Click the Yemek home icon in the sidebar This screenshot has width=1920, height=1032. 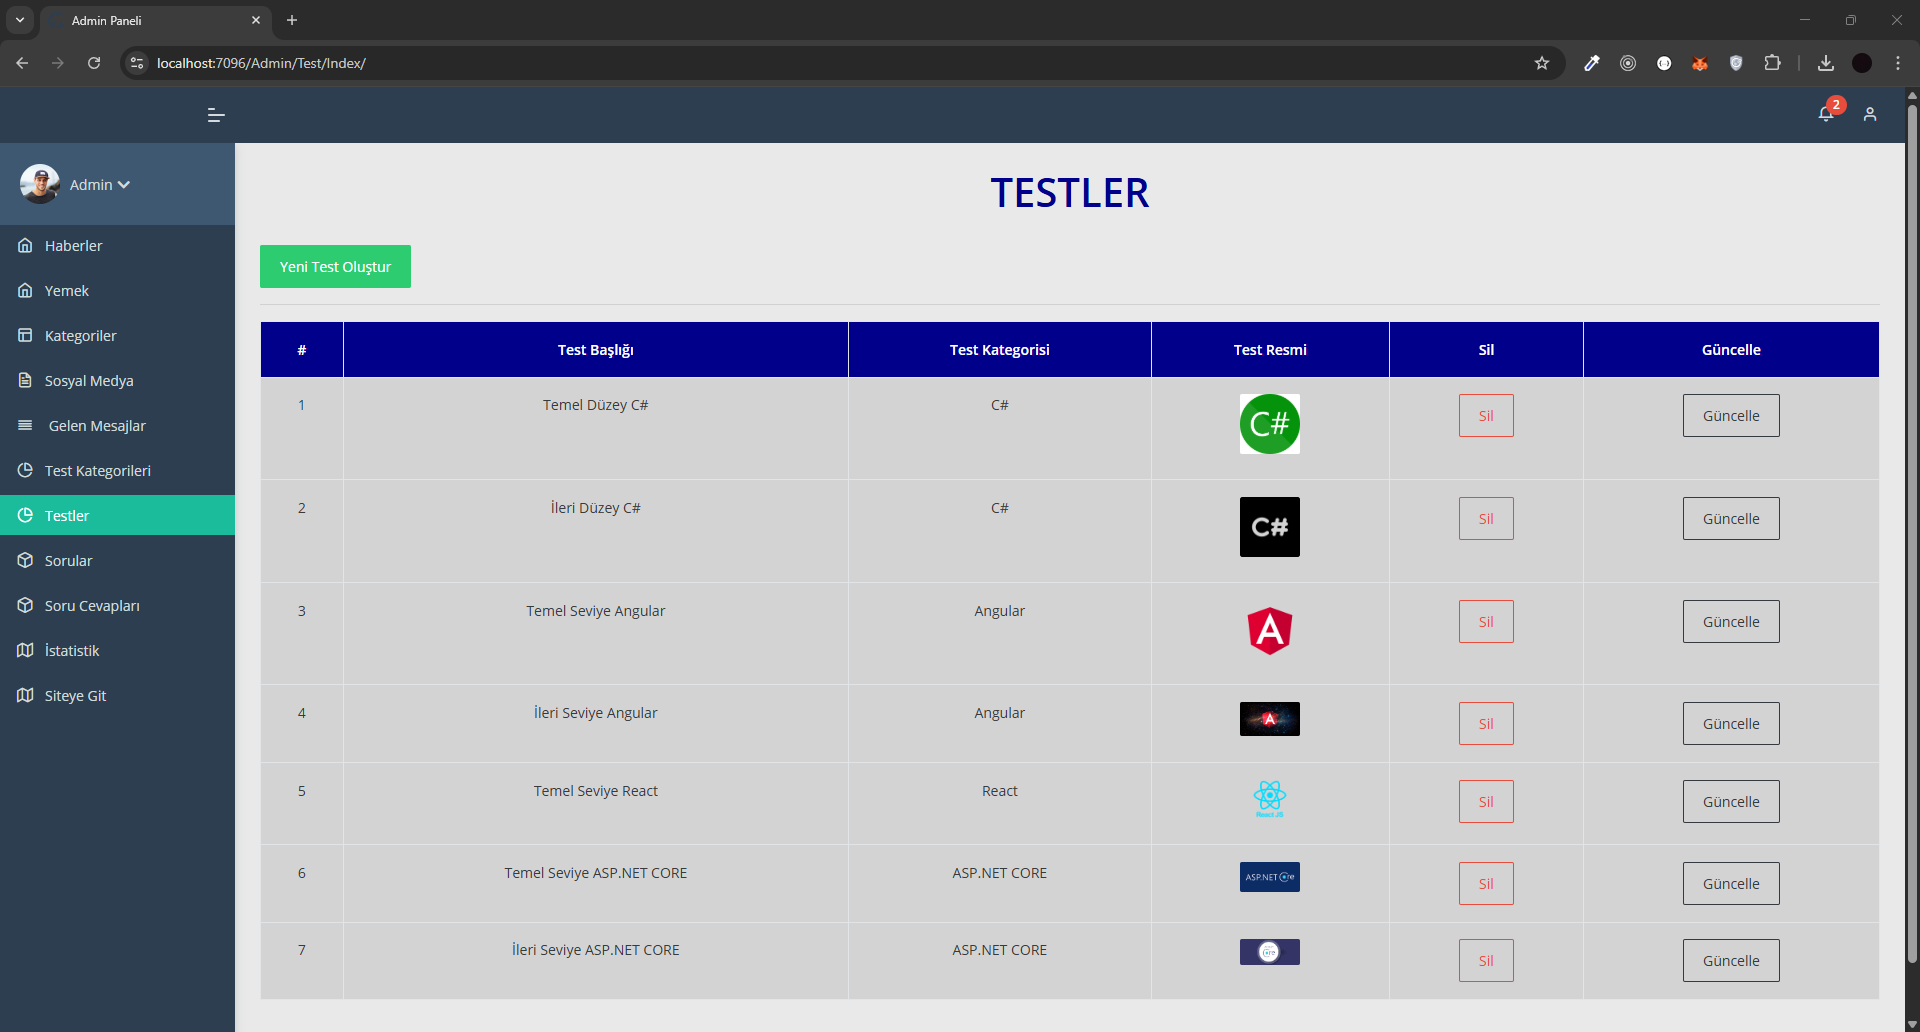tap(25, 290)
